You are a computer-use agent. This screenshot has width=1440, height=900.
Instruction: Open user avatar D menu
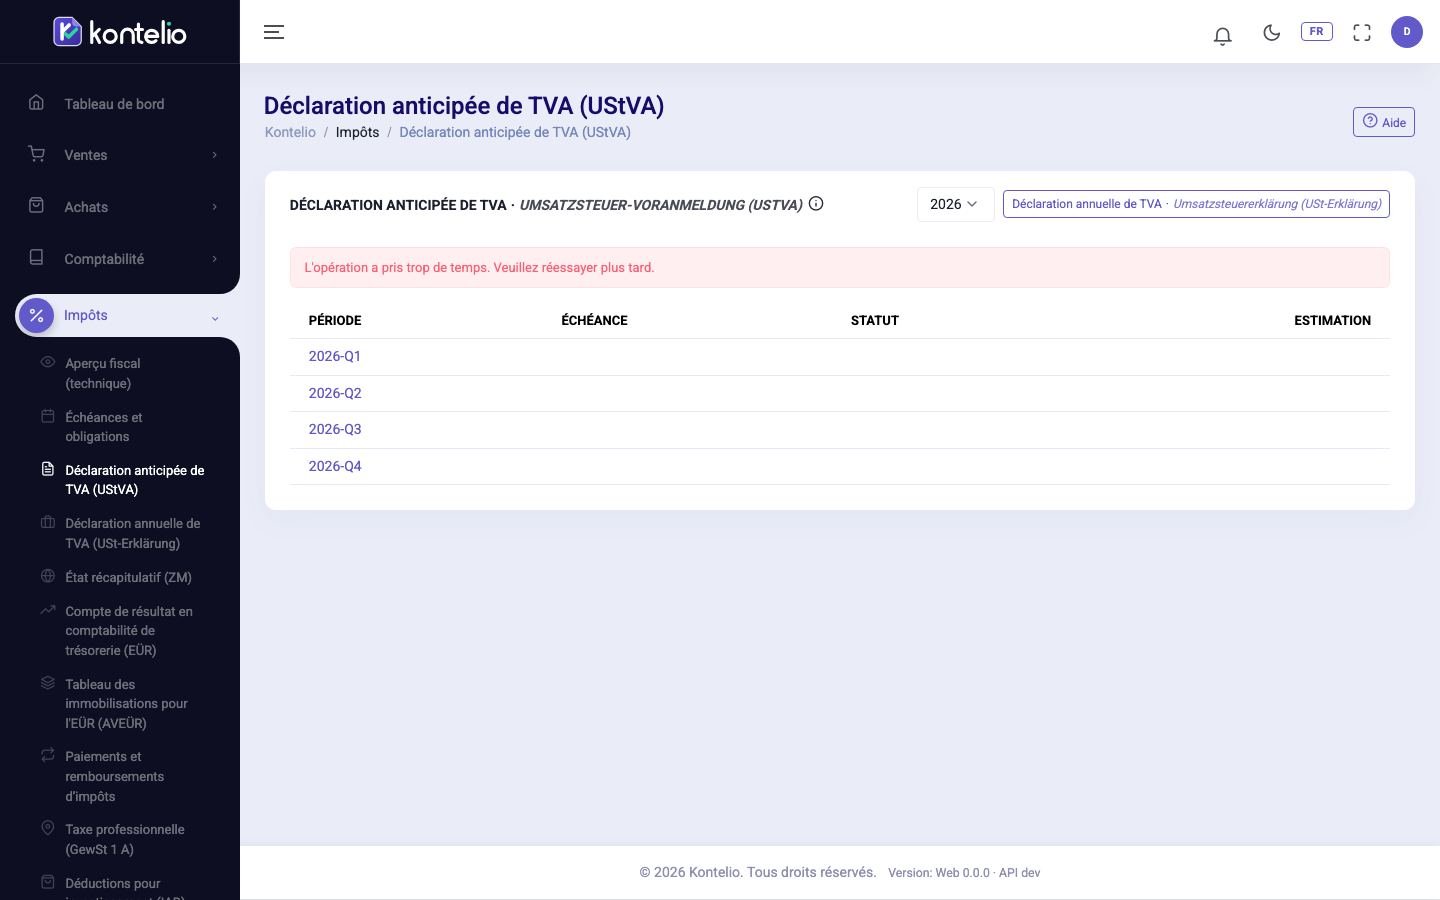pyautogui.click(x=1407, y=32)
